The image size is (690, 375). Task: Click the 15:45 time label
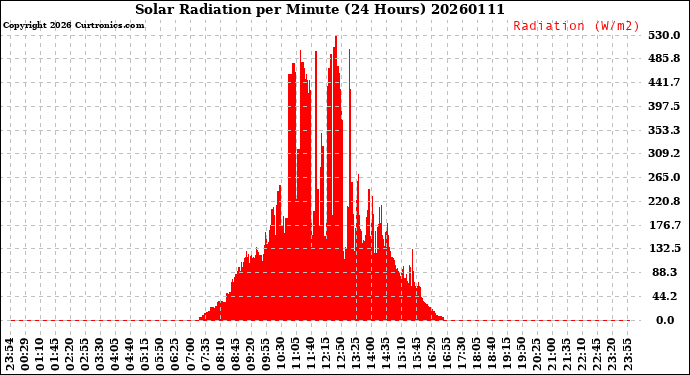click(415, 355)
